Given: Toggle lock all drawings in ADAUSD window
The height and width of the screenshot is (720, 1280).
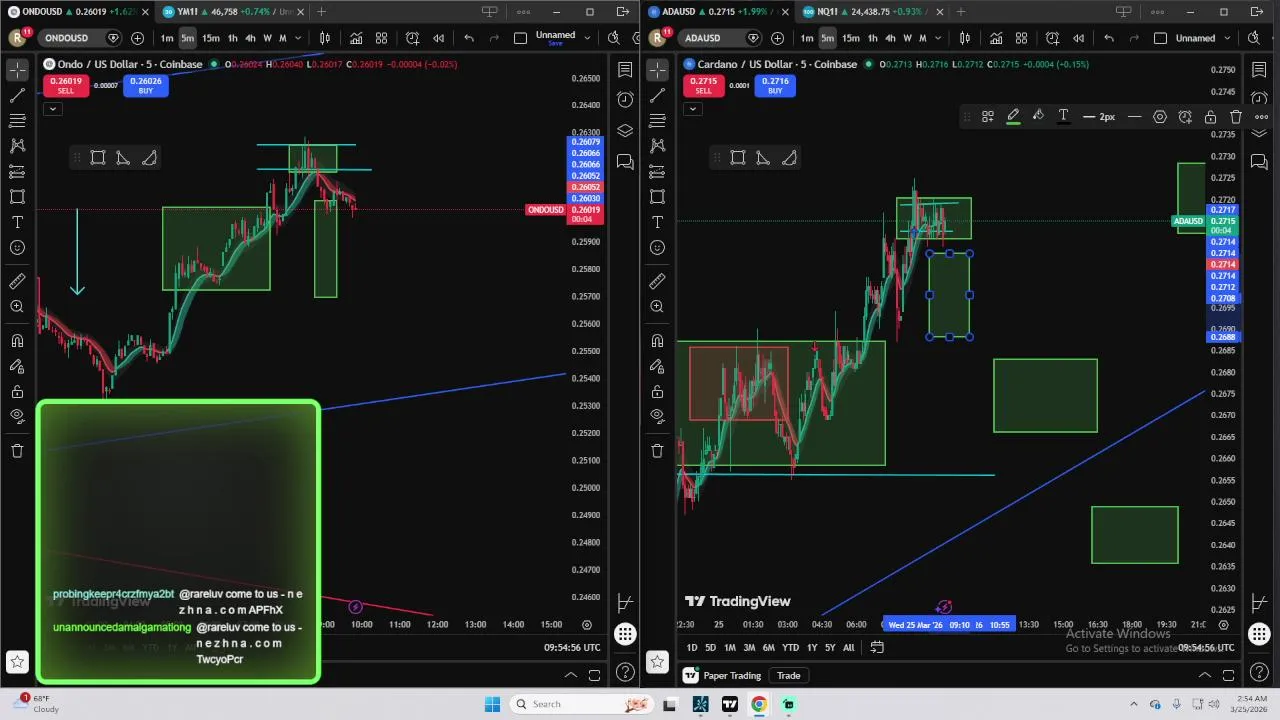Looking at the screenshot, I should [x=657, y=392].
